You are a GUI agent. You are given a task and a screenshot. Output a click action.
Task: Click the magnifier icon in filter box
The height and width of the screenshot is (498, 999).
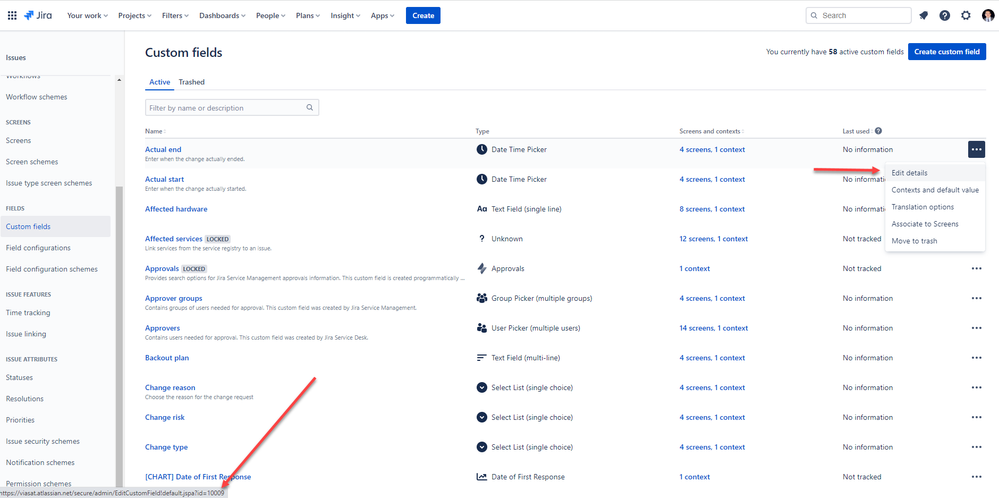[x=310, y=108]
